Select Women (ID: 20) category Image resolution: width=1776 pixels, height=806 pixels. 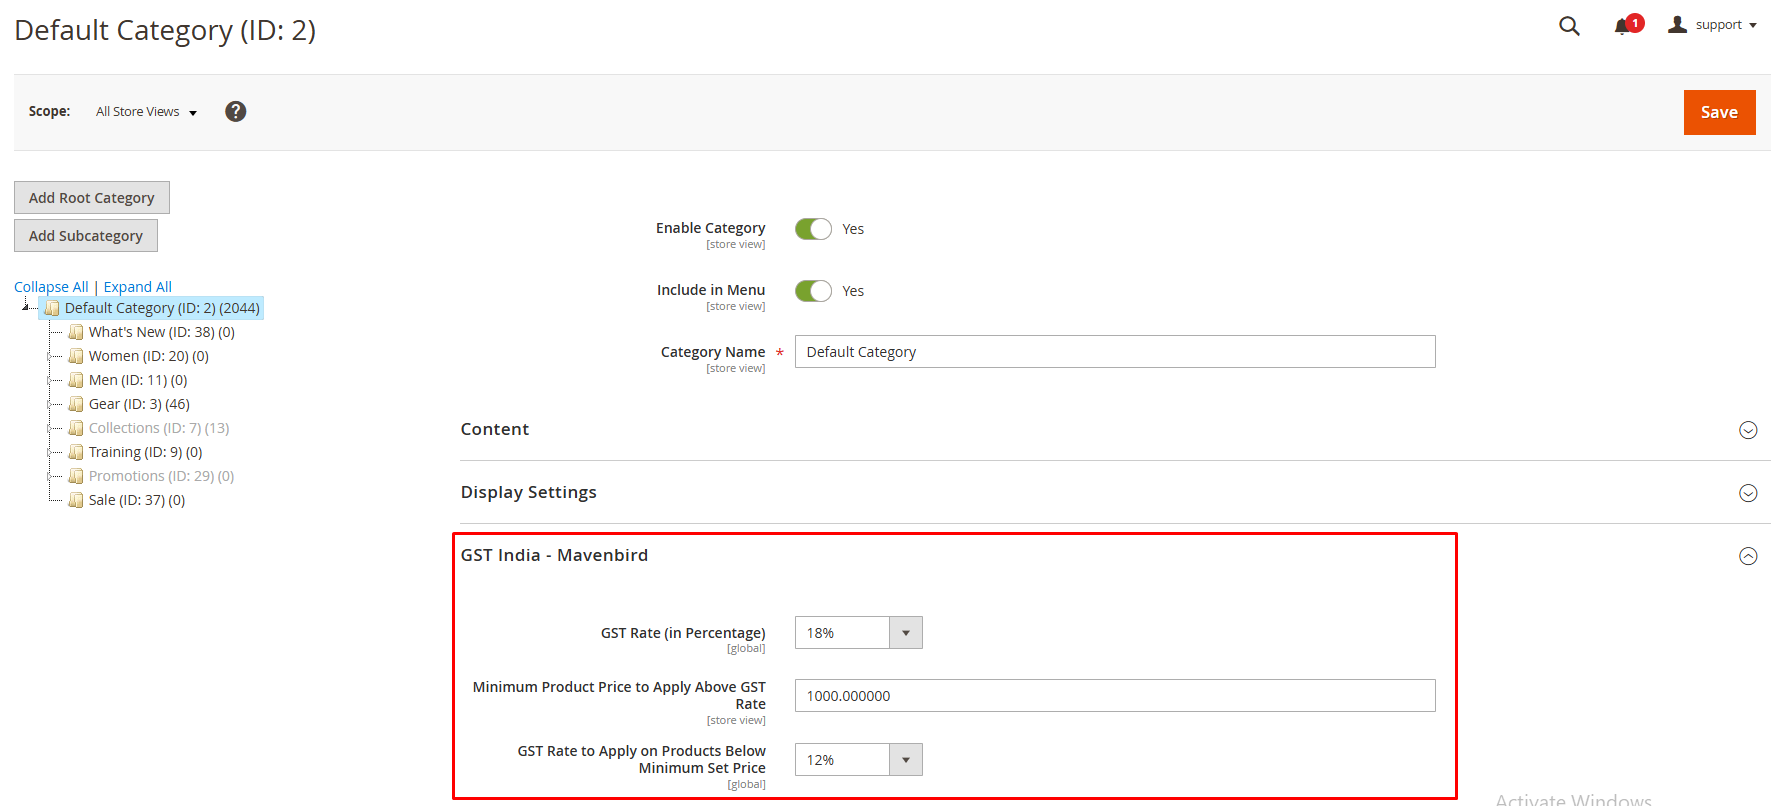(x=149, y=356)
